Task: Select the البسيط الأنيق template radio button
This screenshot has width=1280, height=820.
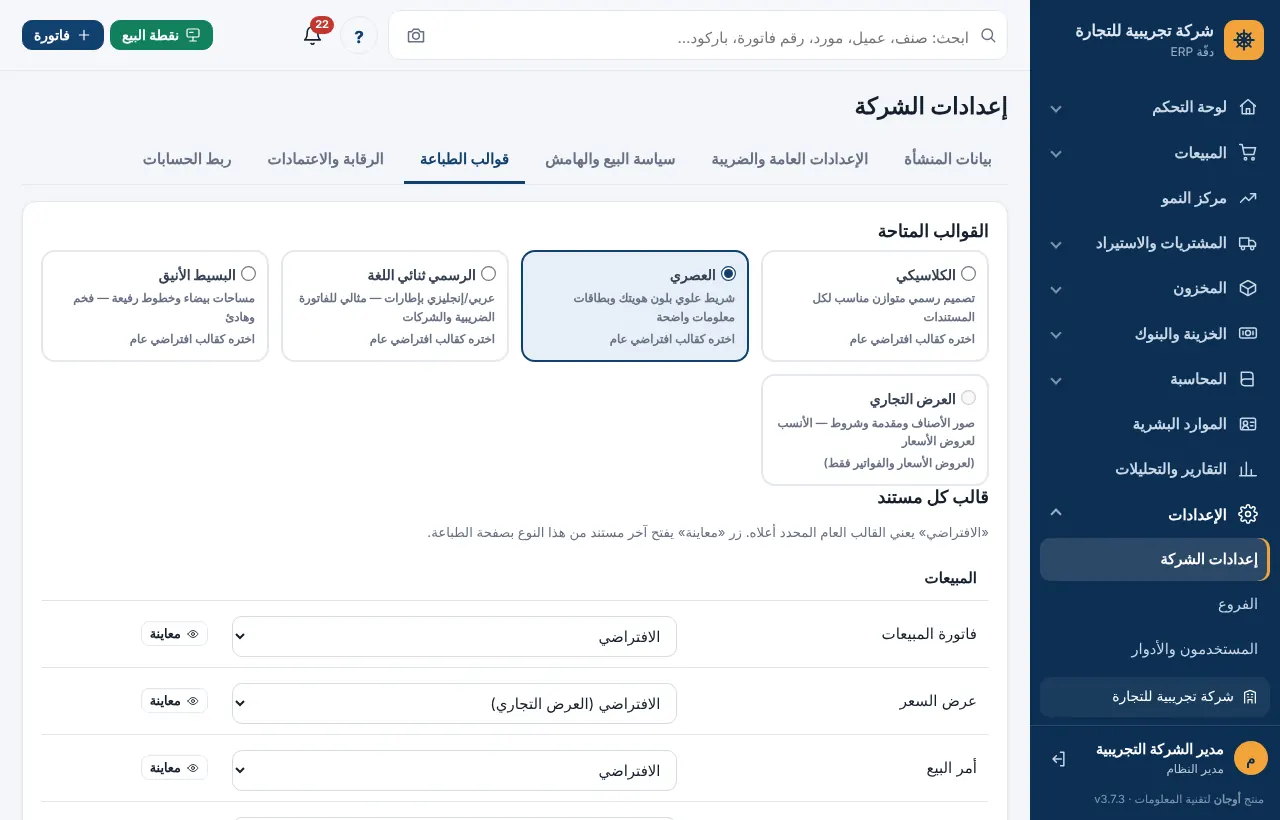Action: point(248,274)
